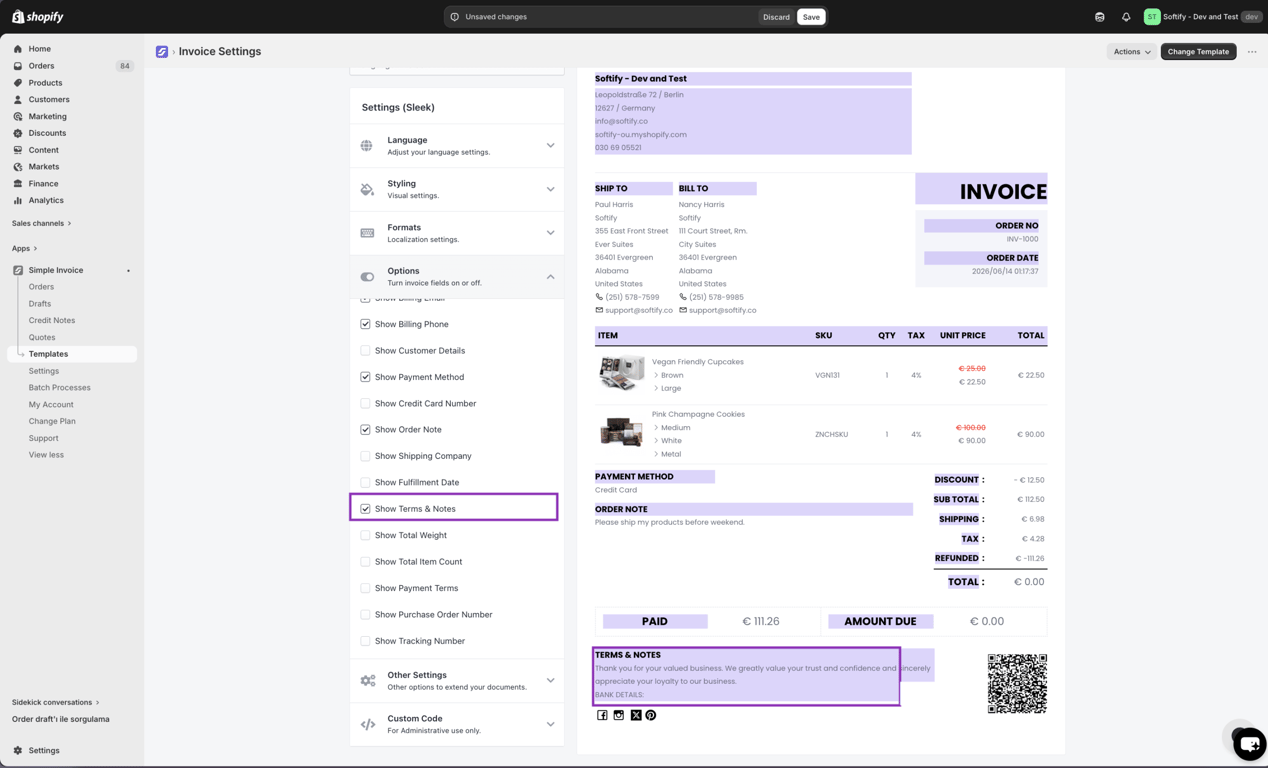
Task: Click the Instagram icon on invoice preview
Action: [x=619, y=715]
